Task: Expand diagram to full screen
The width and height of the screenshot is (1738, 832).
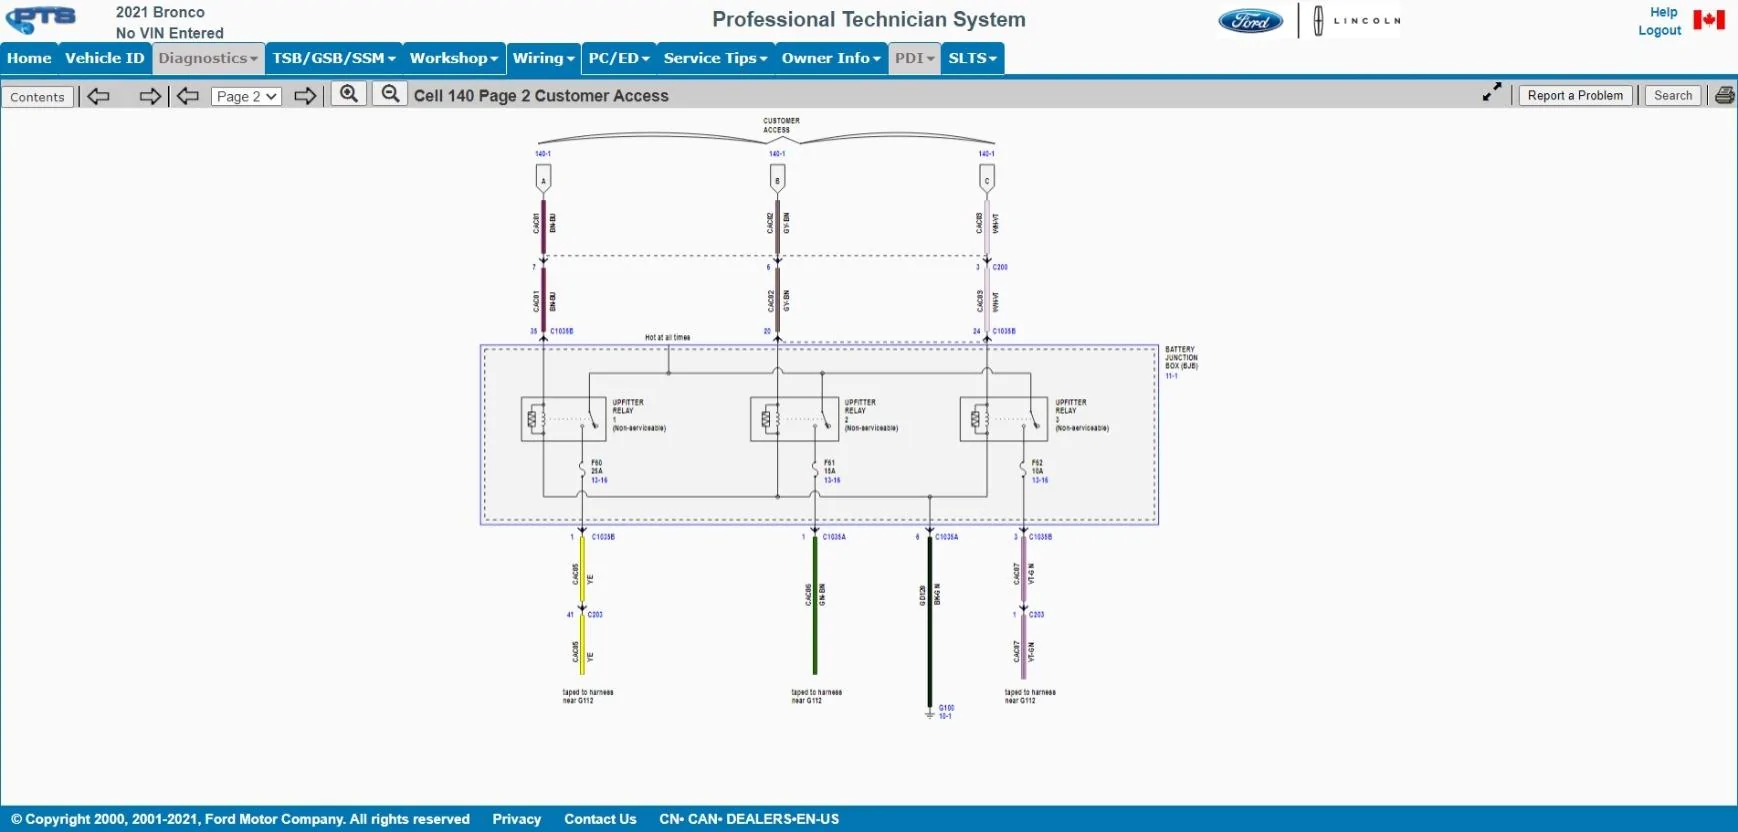Action: 1492,92
